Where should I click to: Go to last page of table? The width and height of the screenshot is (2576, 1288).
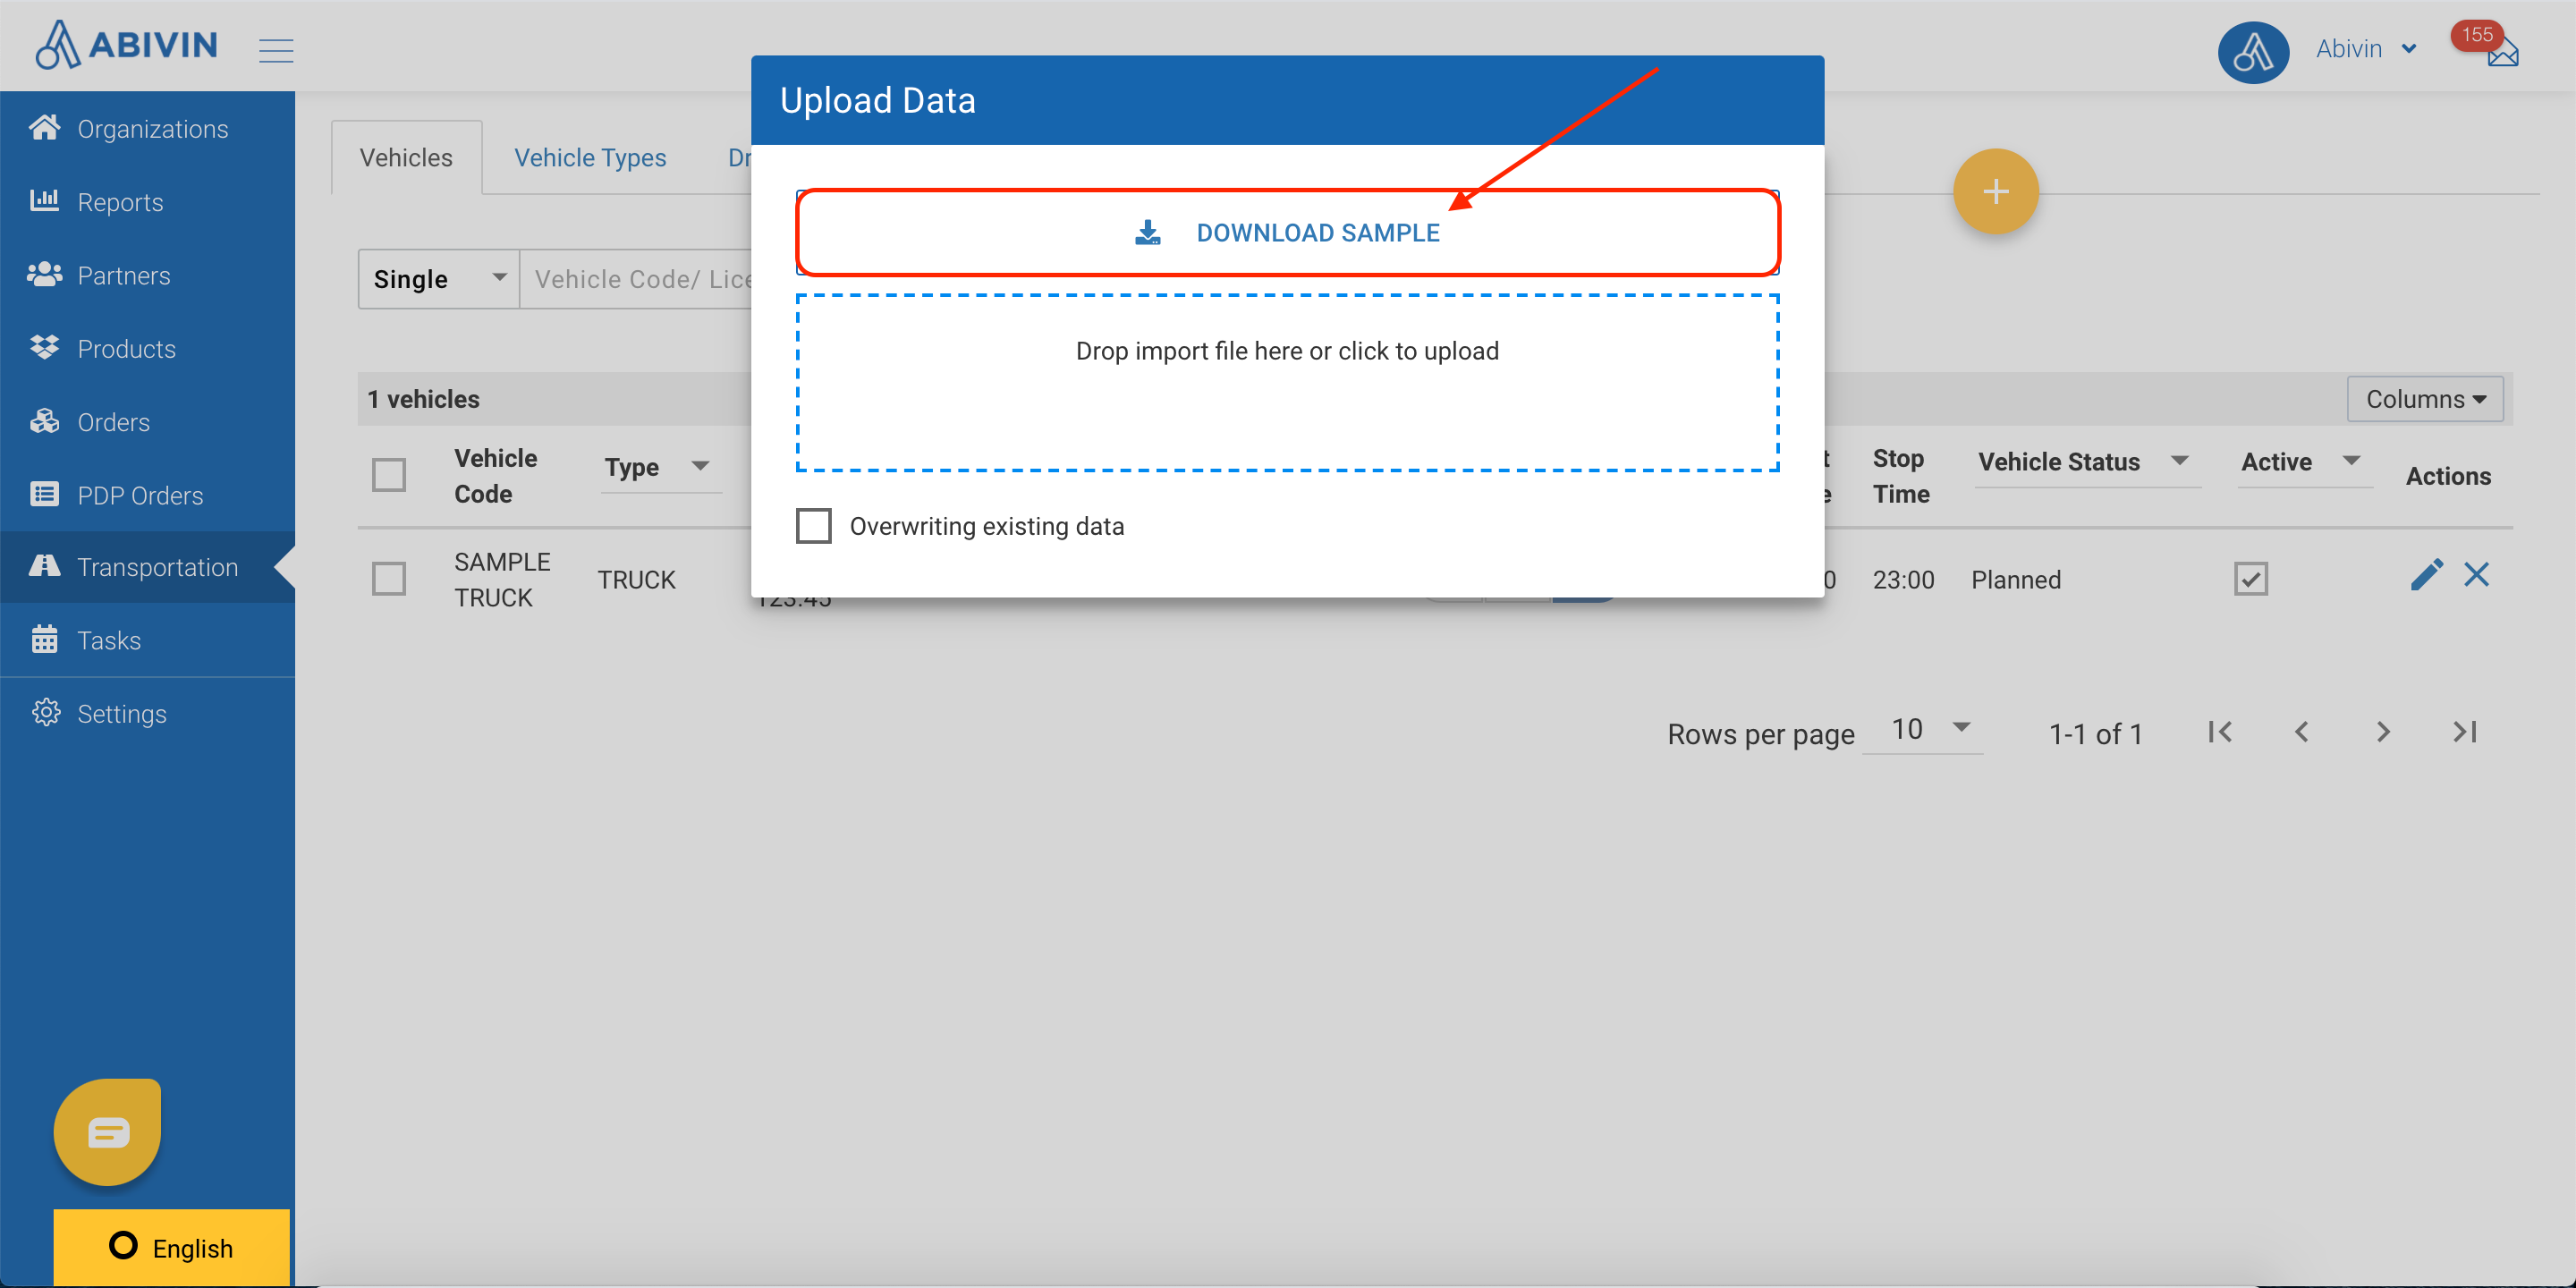2465,733
